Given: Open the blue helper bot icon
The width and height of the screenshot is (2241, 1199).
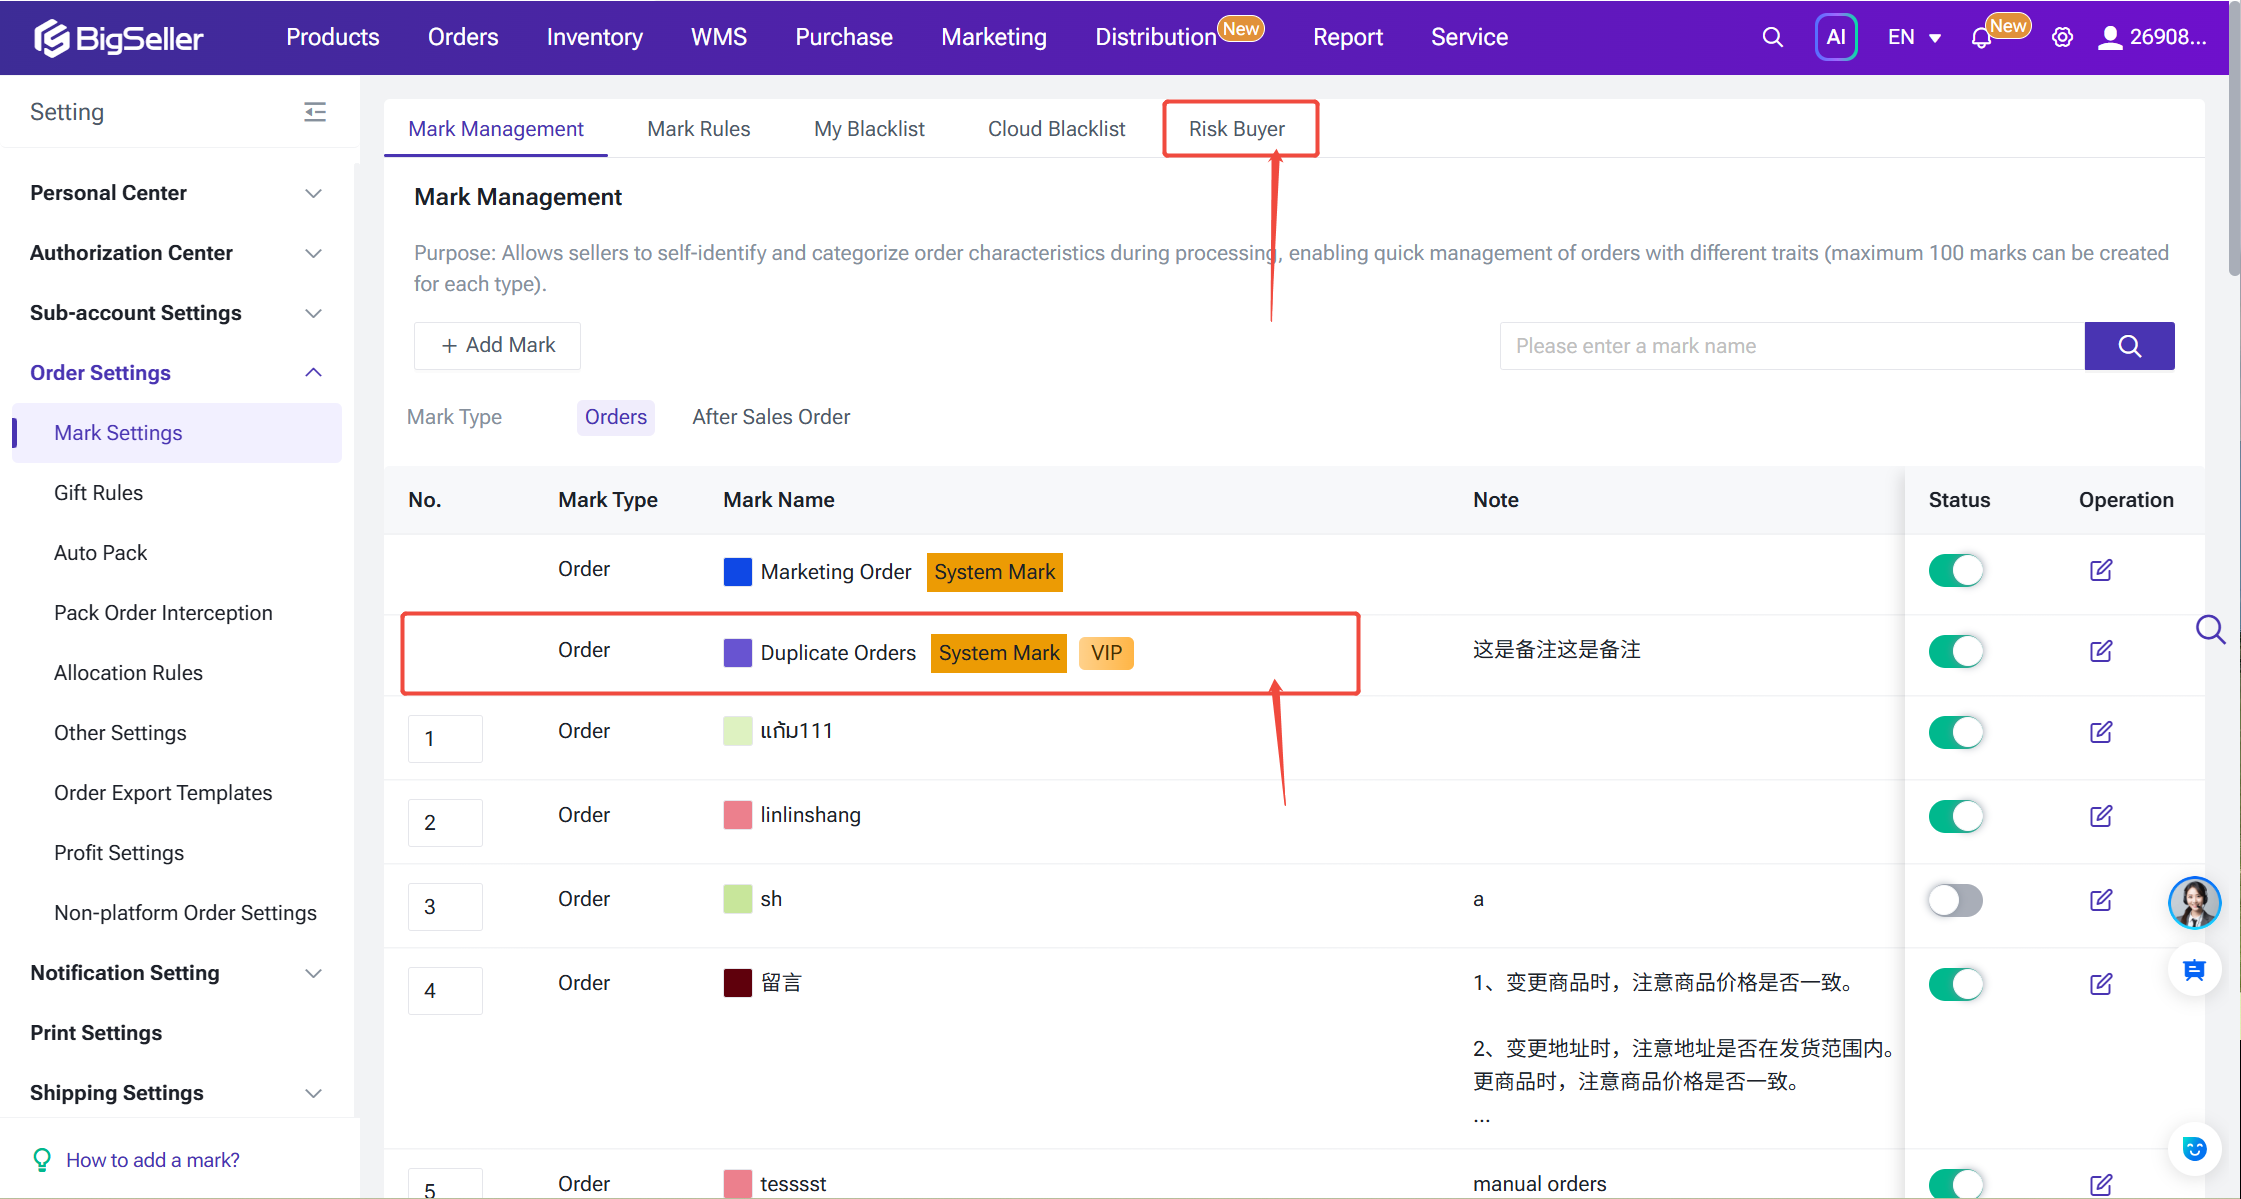Looking at the screenshot, I should pyautogui.click(x=2194, y=1149).
